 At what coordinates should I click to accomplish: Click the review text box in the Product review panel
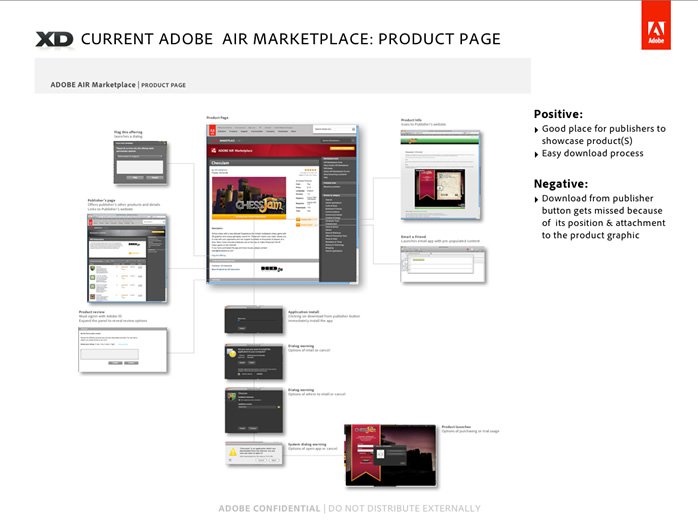tap(110, 354)
